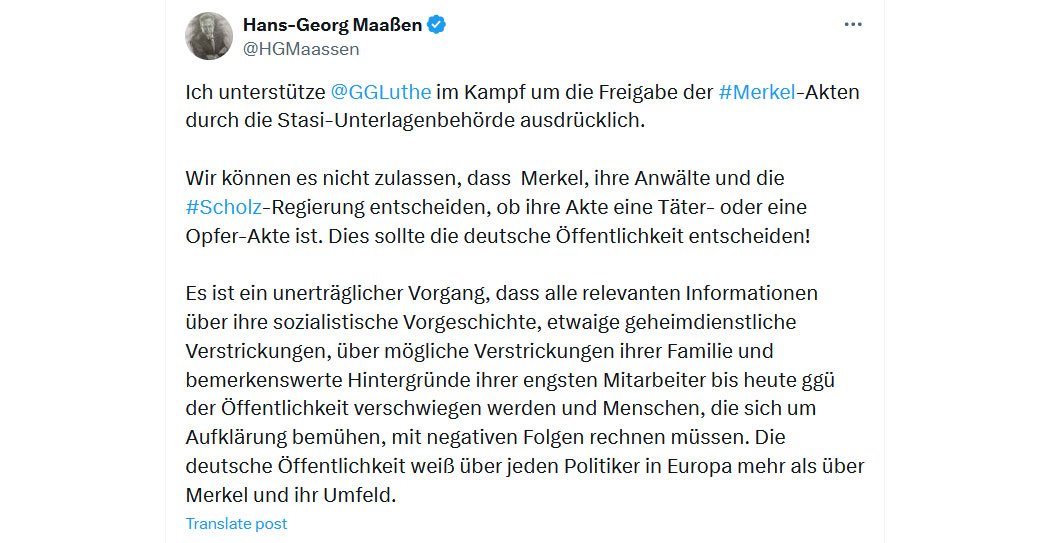Open the #Scholz hashtag
This screenshot has height=543, width=1050.
pyautogui.click(x=224, y=207)
